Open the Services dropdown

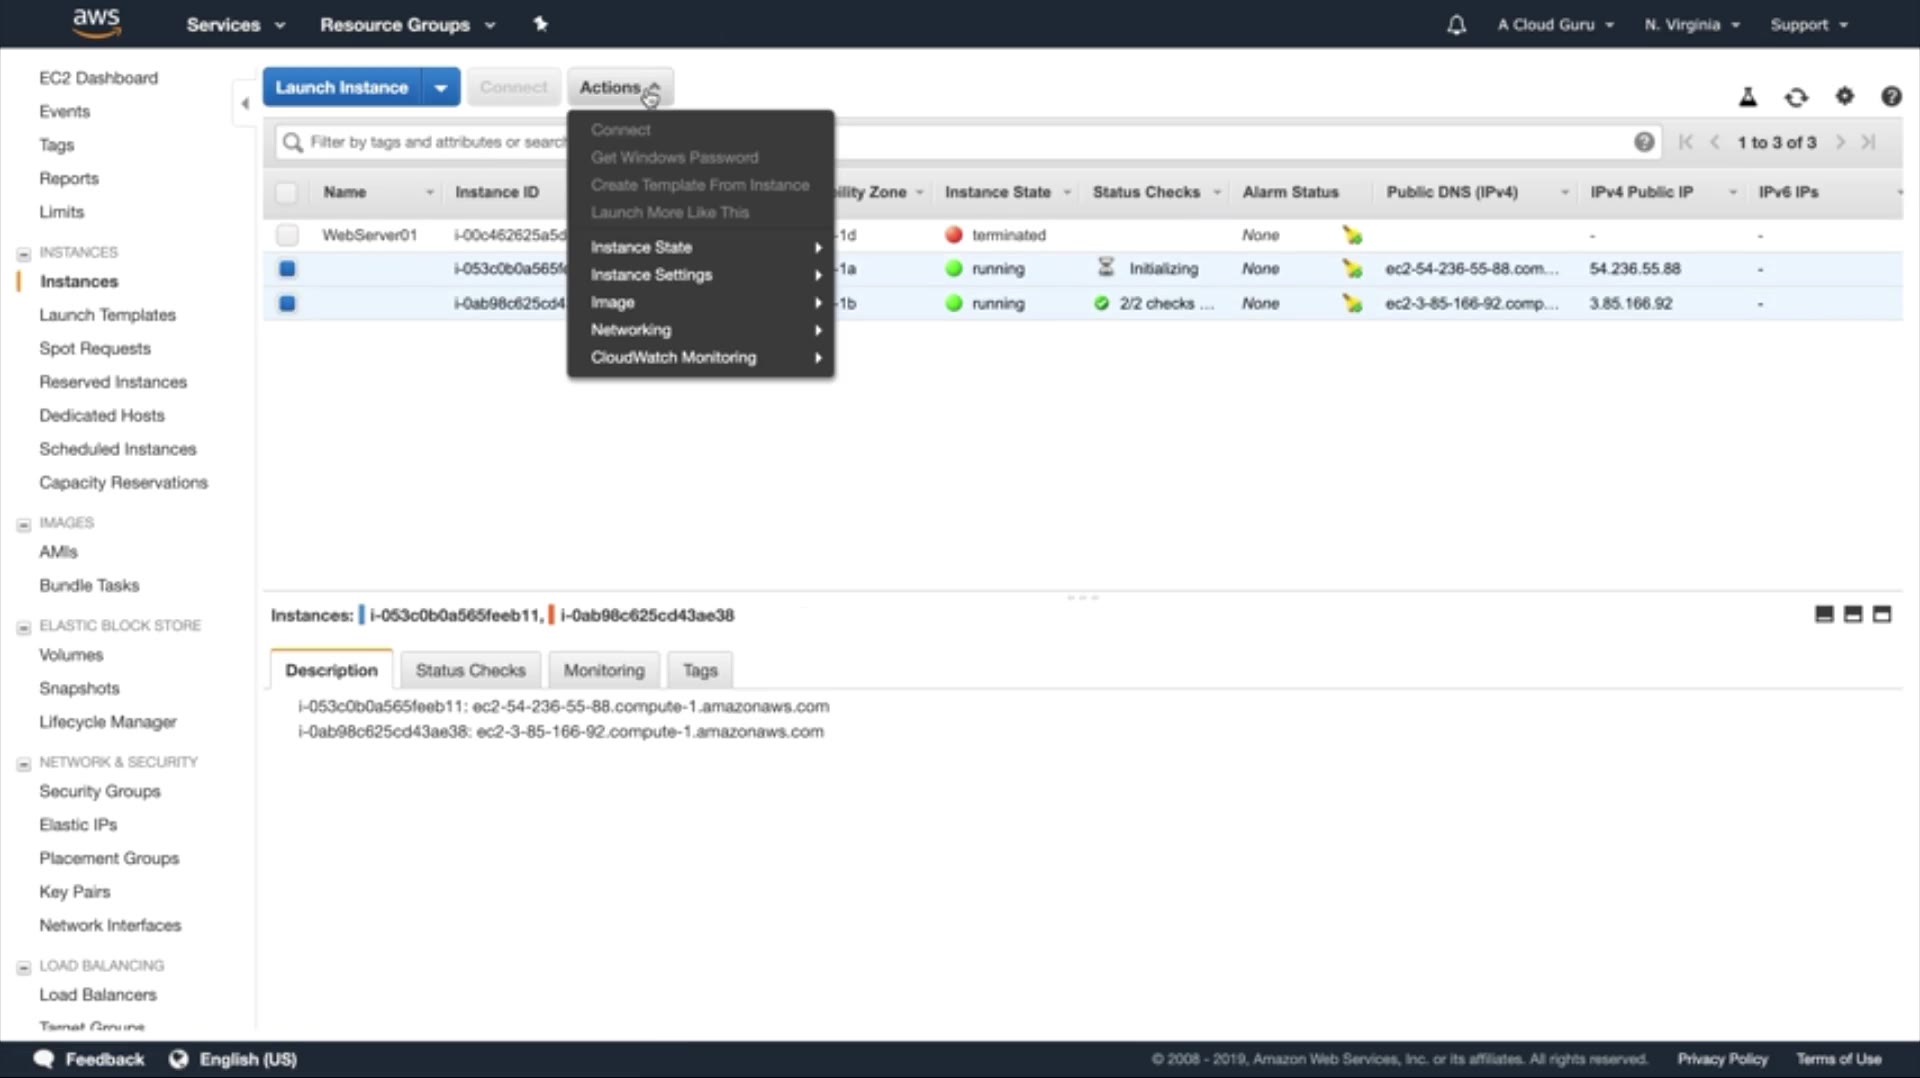pyautogui.click(x=236, y=25)
